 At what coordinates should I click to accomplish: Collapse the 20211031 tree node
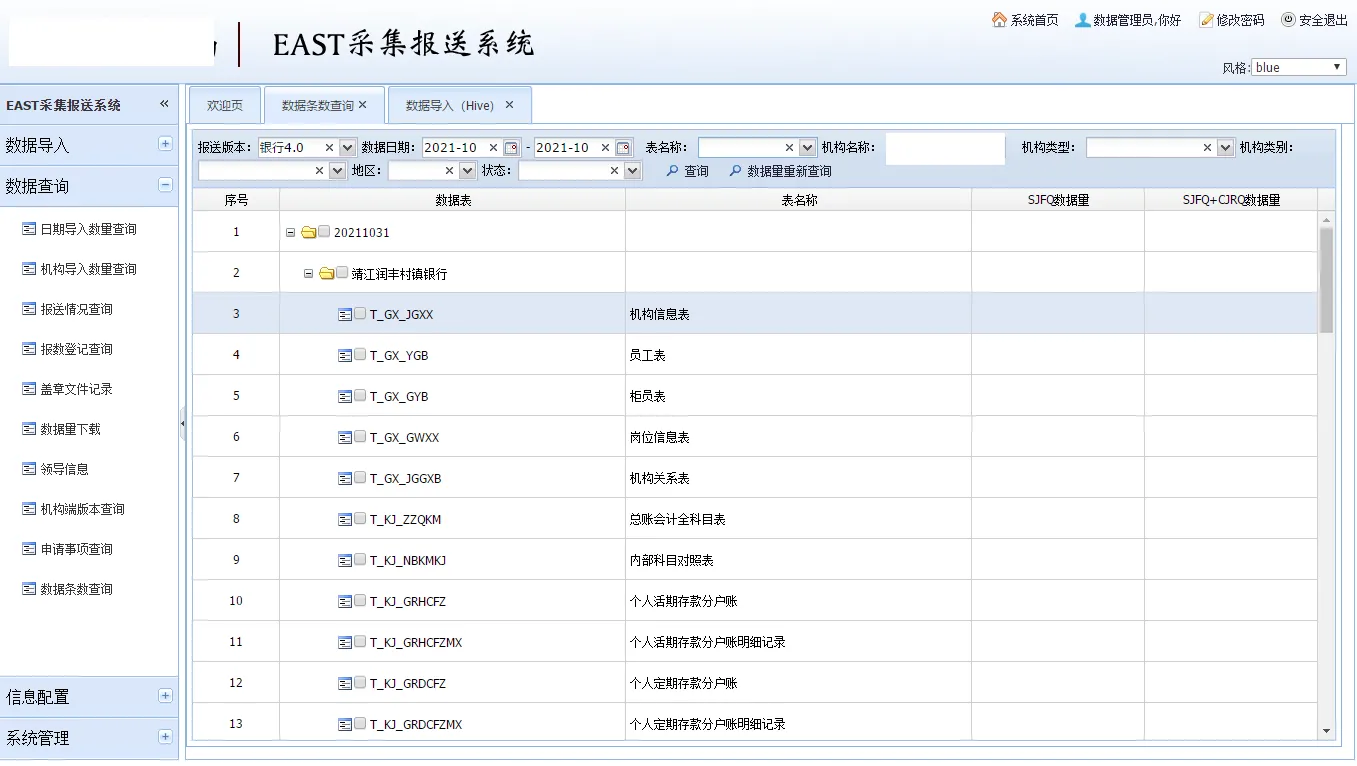[290, 232]
